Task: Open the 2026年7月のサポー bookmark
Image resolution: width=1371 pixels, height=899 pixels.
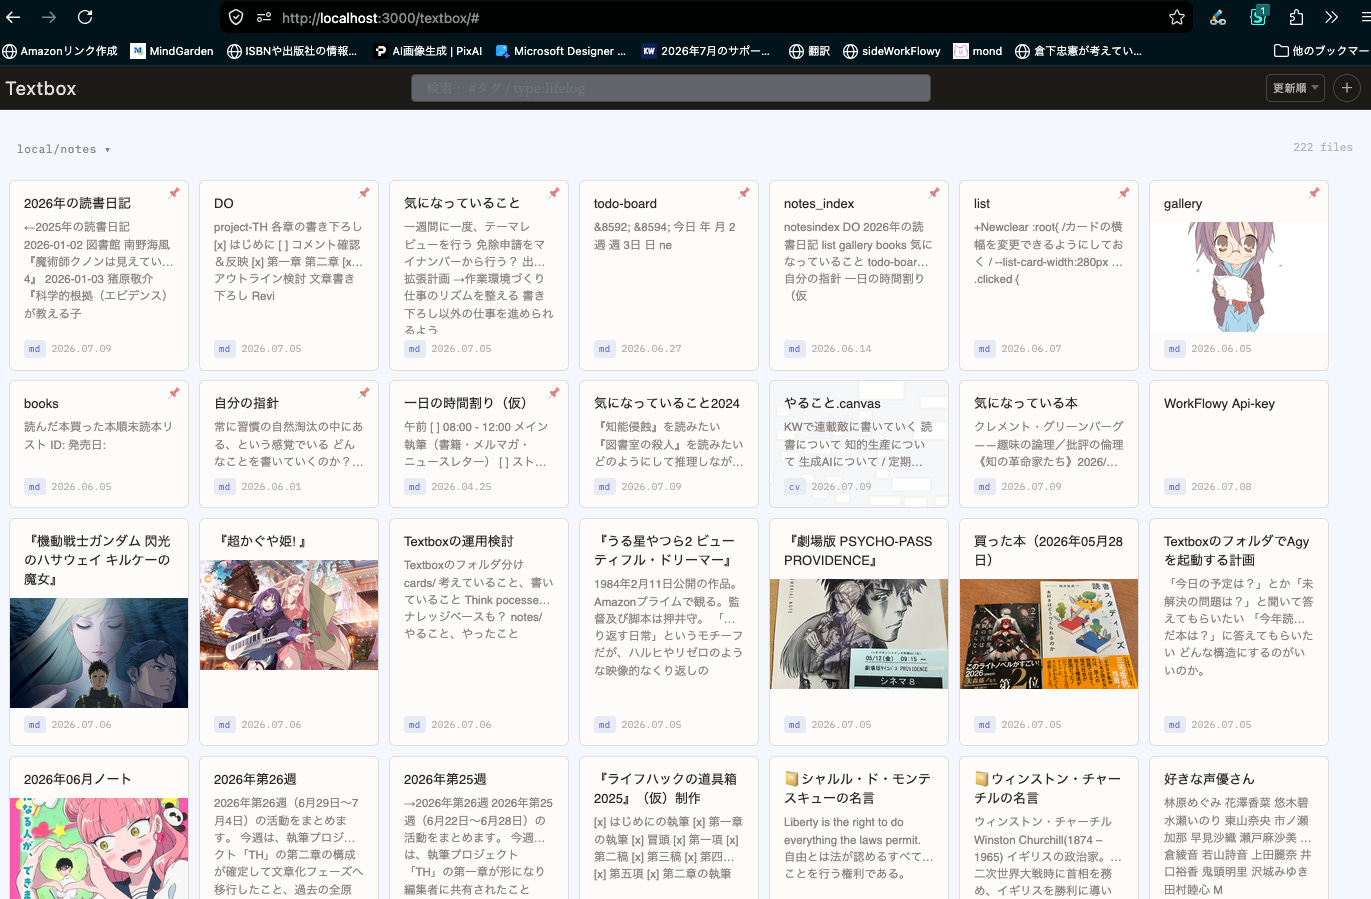Action: (707, 51)
